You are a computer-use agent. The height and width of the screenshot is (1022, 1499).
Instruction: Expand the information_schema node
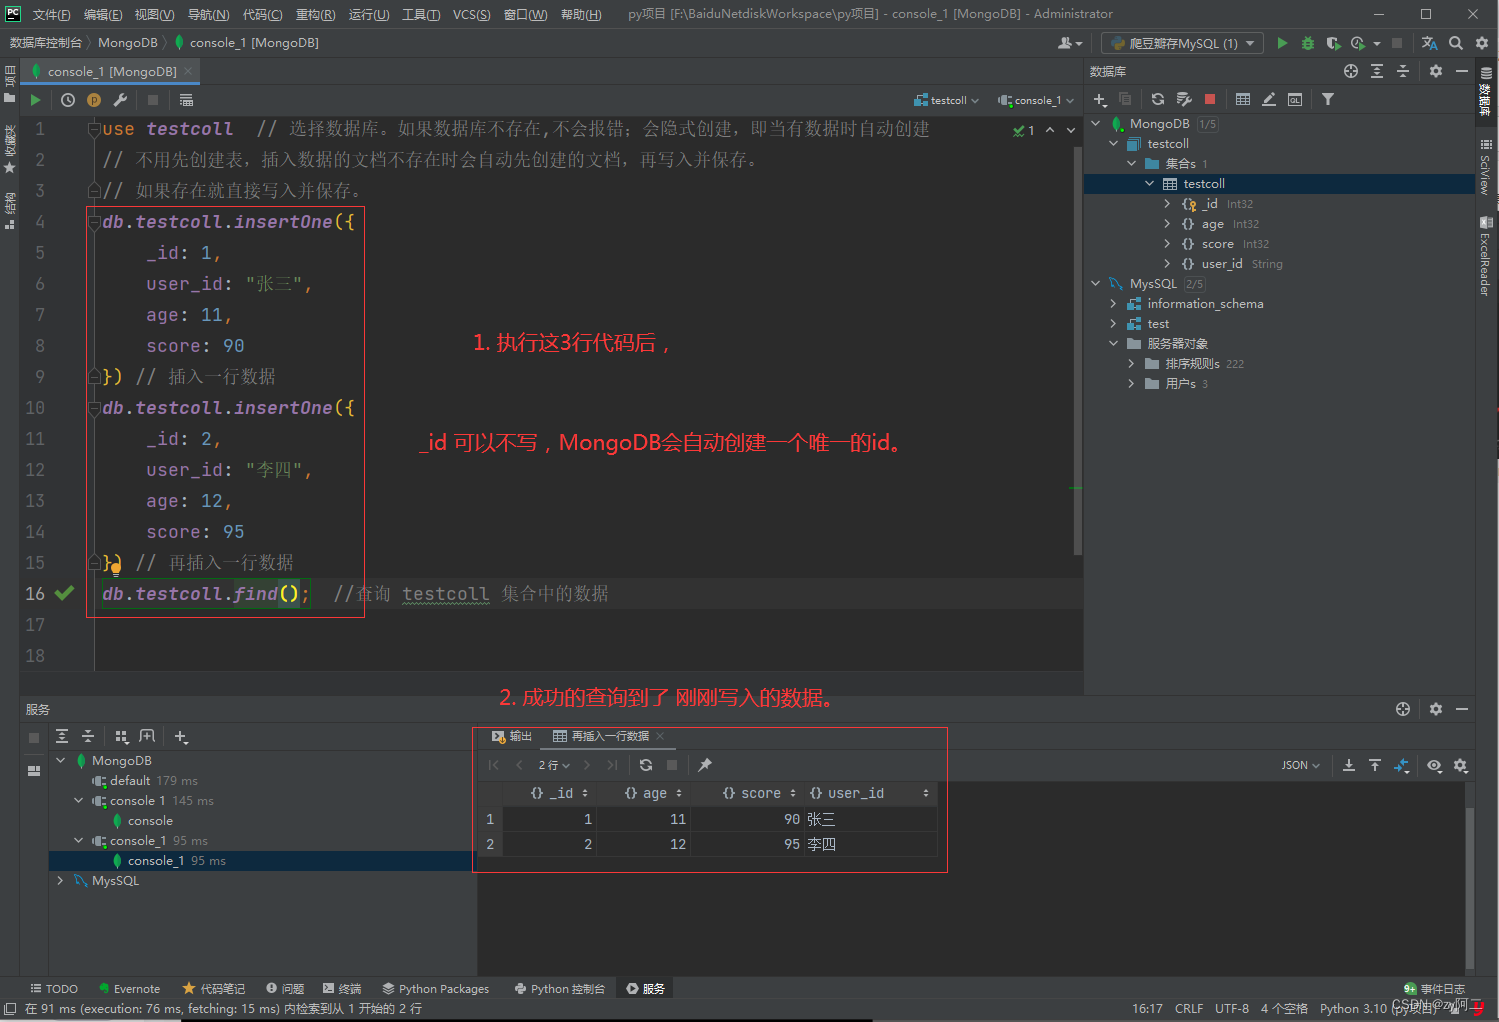tap(1114, 304)
